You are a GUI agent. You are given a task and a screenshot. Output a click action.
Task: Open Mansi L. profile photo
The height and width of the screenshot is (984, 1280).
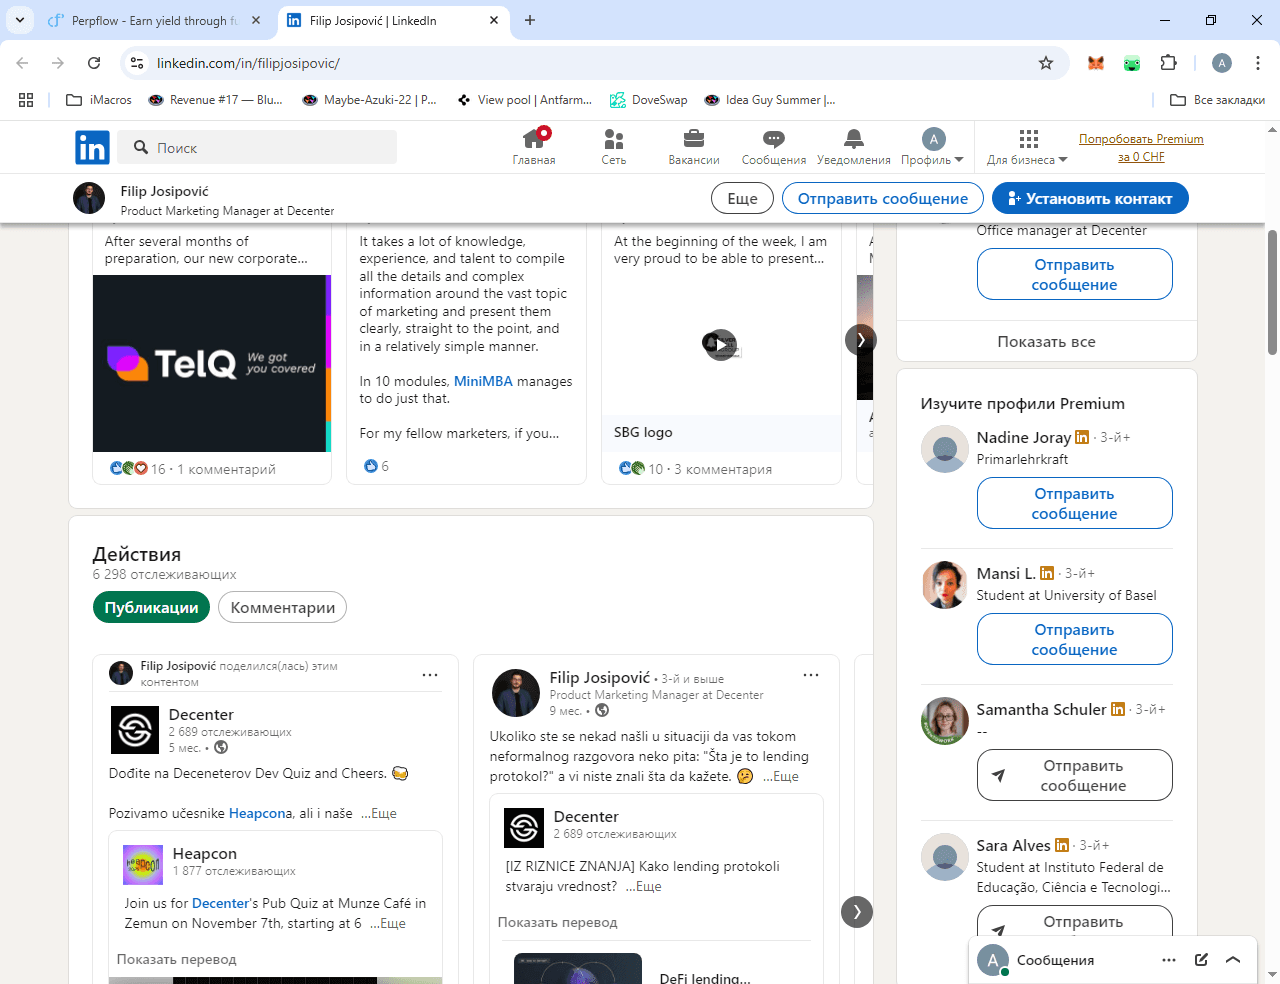(945, 585)
